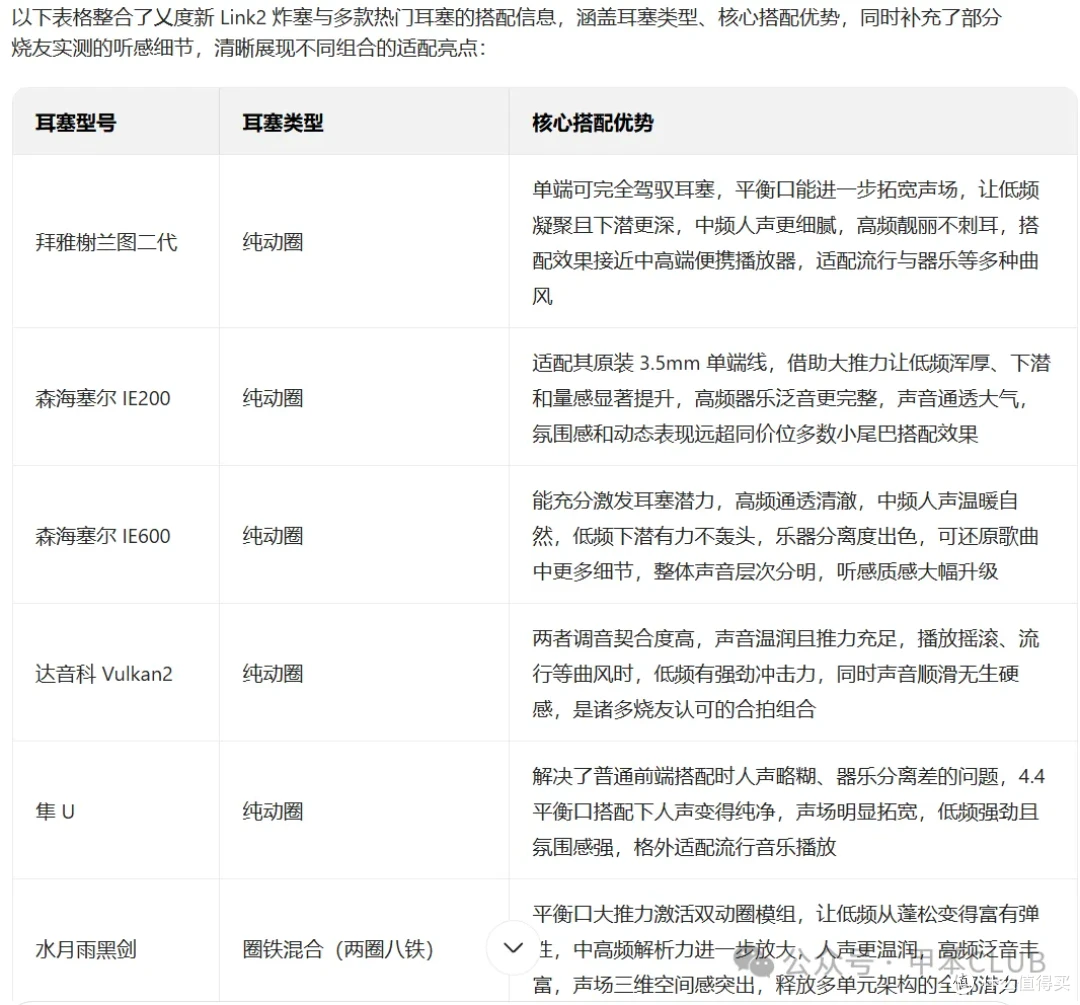Viewport: 1080px width, 1005px height.
Task: Click 纯动圈 in the 森海塞尔 IE600 row
Action: [273, 536]
